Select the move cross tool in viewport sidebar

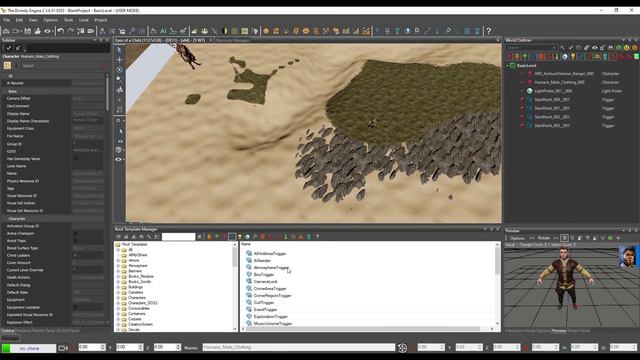point(120,60)
